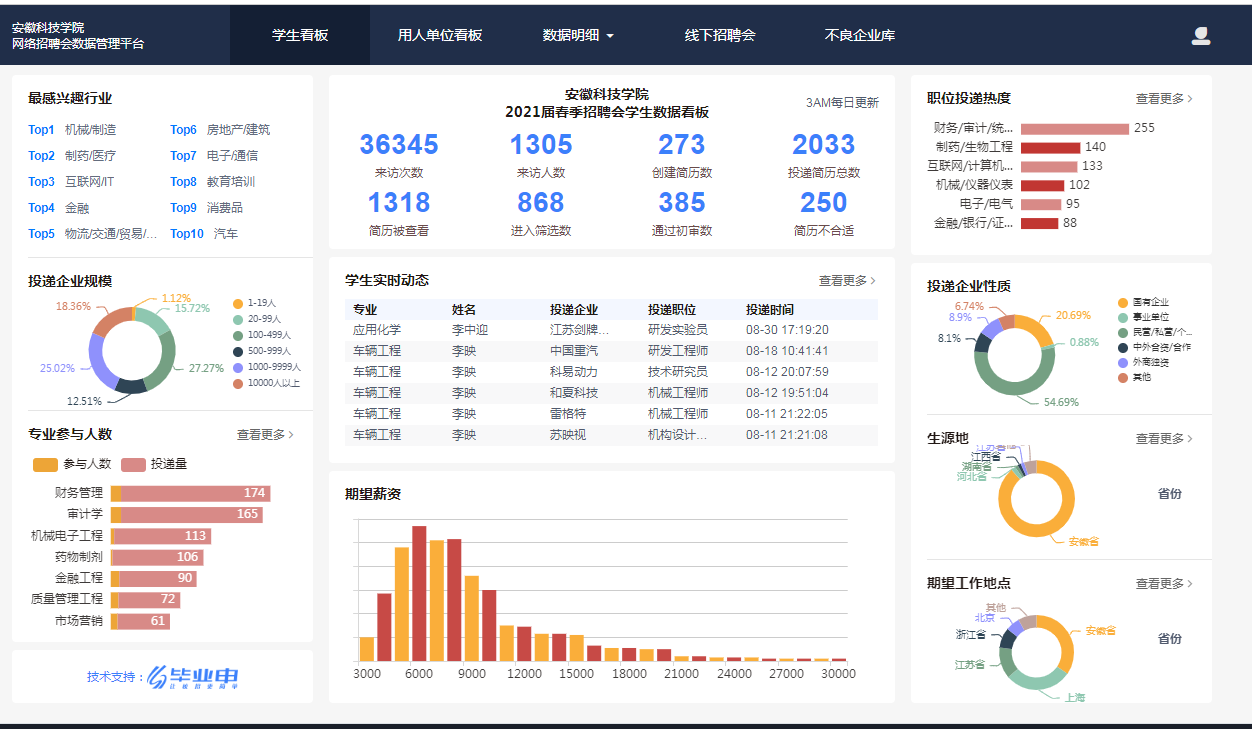This screenshot has width=1252, height=729.
Task: Open the 数据明细 dropdown menu
Action: [578, 35]
